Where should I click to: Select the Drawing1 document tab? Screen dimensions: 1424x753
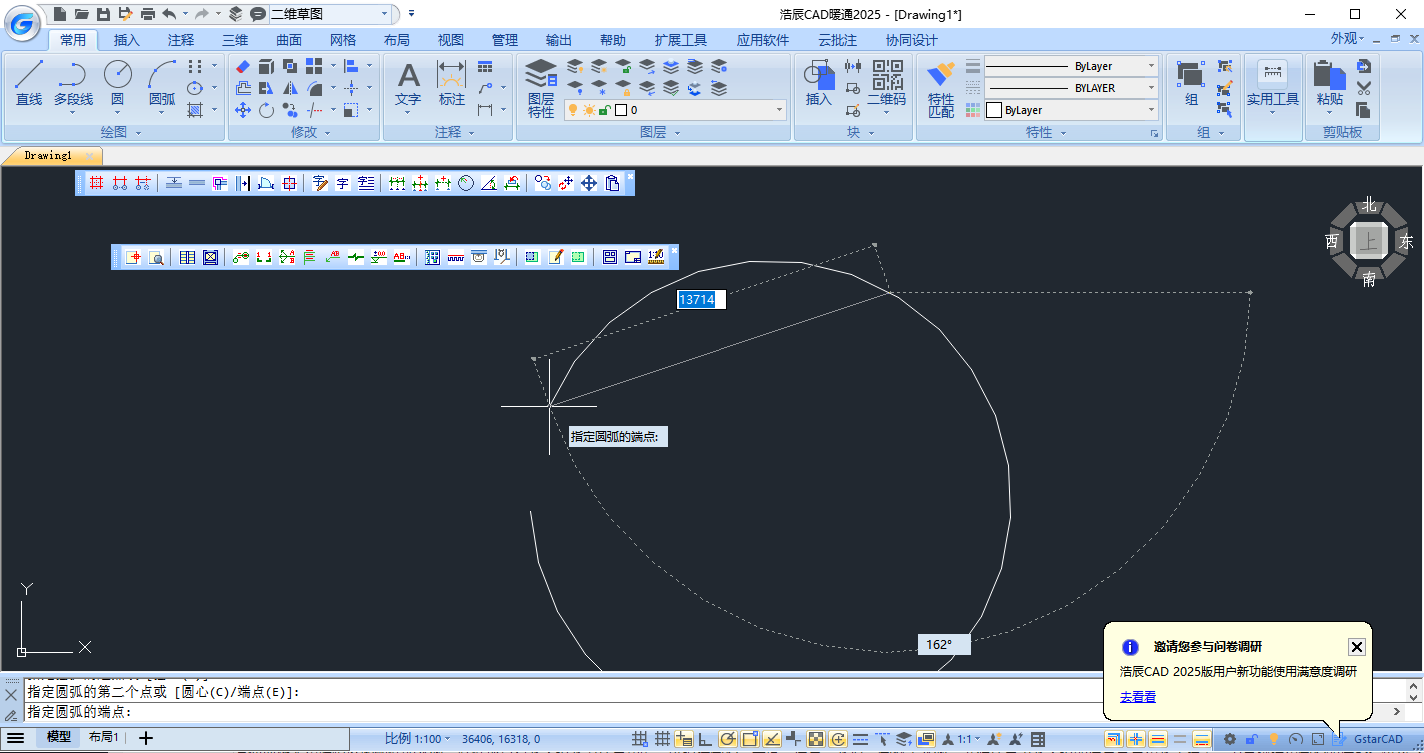pos(49,156)
